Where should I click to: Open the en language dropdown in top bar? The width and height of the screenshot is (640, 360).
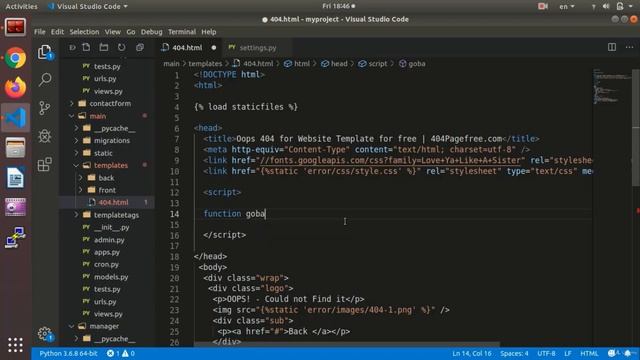[567, 7]
